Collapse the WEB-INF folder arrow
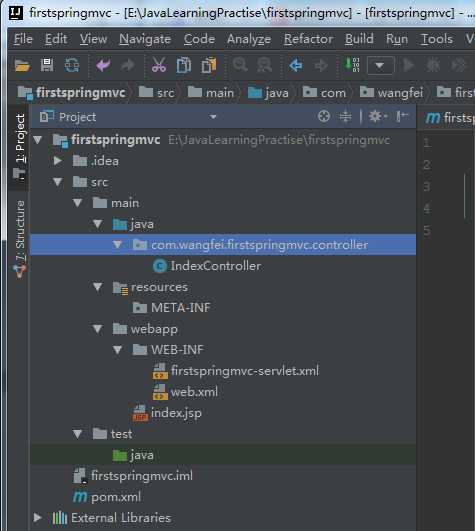This screenshot has width=475, height=531. [117, 349]
